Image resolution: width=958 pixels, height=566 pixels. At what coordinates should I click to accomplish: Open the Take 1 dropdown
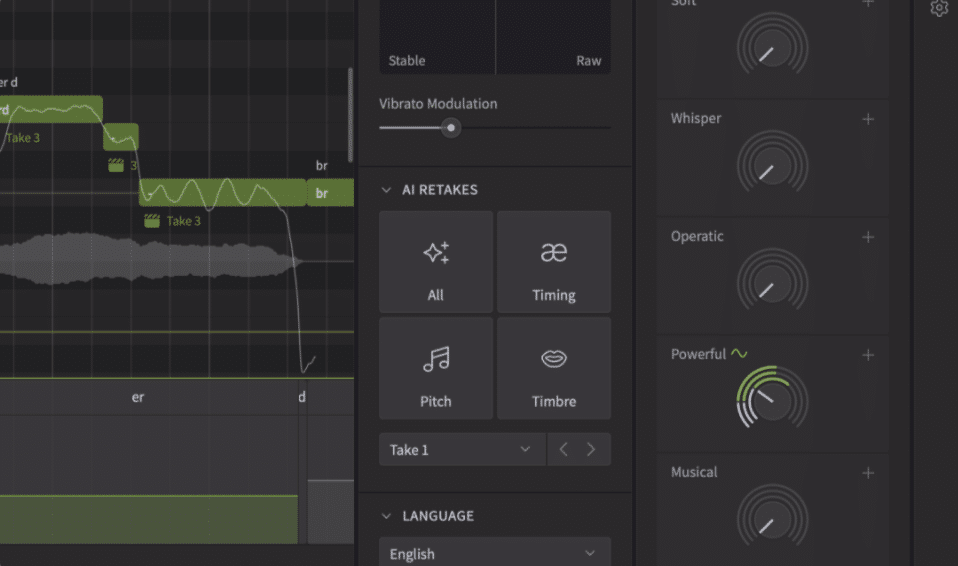pos(462,450)
